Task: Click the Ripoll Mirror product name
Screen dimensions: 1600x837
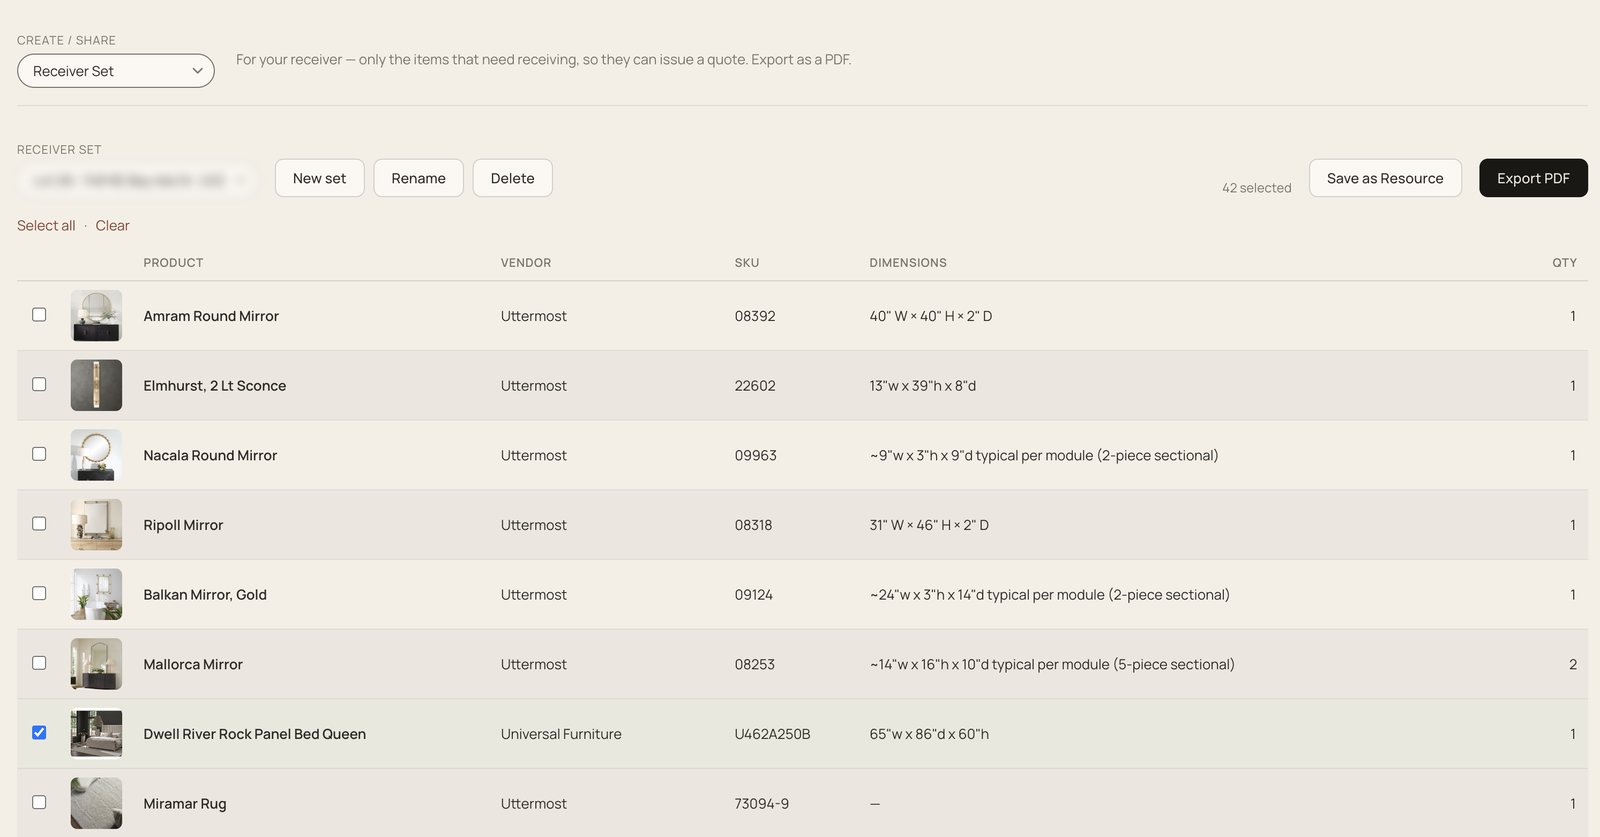Action: 183,525
